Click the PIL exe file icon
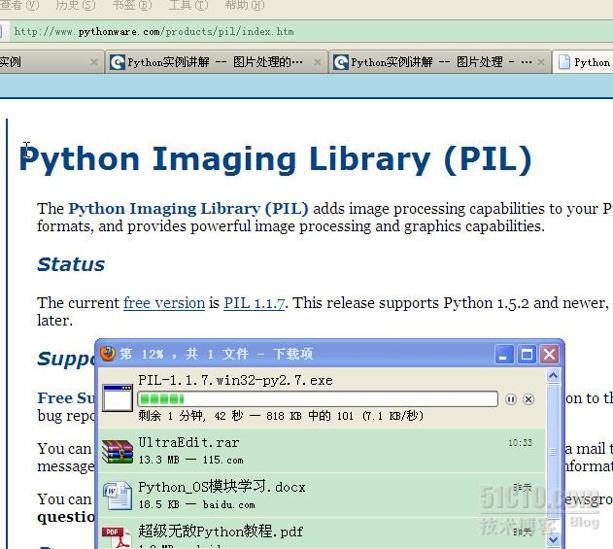The image size is (613, 549). point(117,398)
